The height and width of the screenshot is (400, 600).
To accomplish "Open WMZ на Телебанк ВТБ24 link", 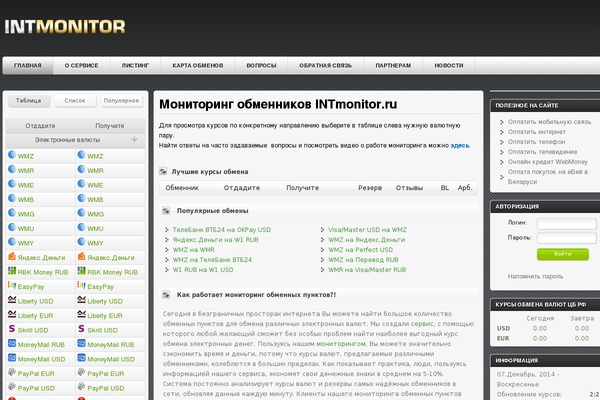I will (x=212, y=260).
